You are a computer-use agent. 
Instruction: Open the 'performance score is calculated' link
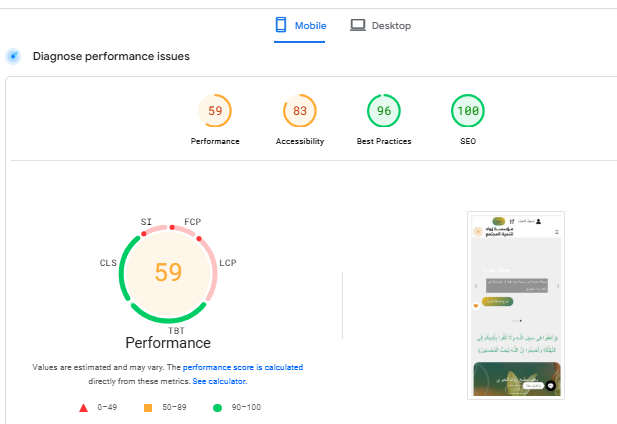242,368
